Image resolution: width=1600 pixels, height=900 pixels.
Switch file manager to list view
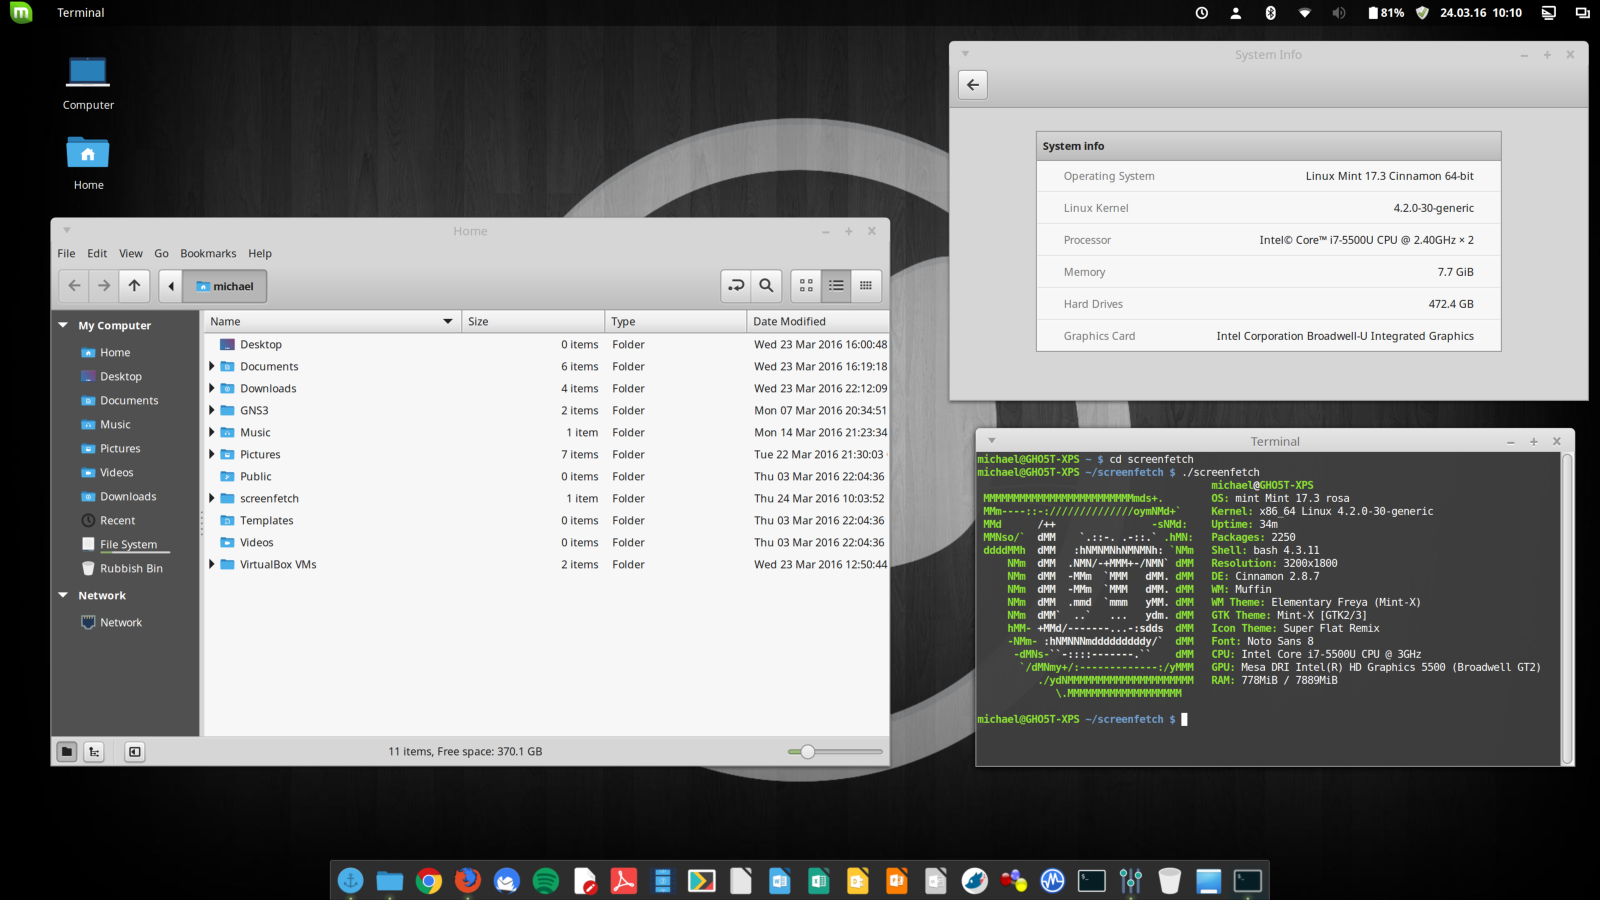coord(836,286)
